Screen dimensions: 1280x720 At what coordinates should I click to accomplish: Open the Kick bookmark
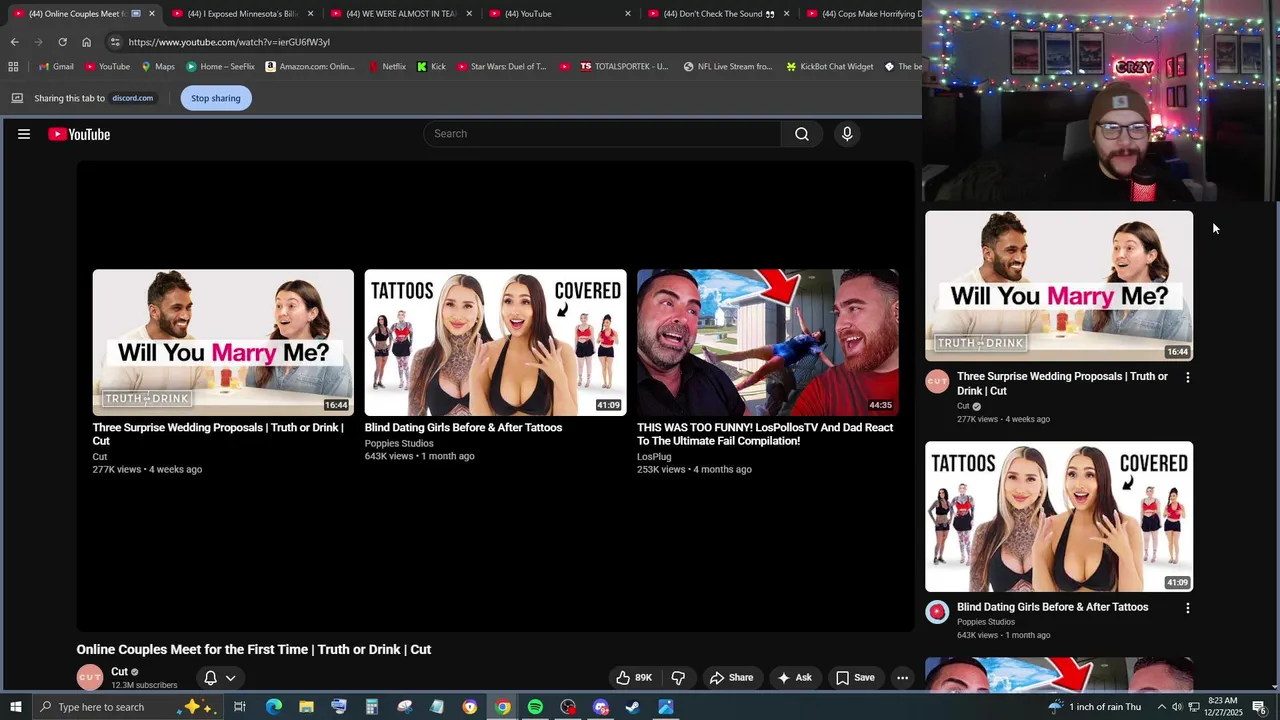click(x=431, y=67)
